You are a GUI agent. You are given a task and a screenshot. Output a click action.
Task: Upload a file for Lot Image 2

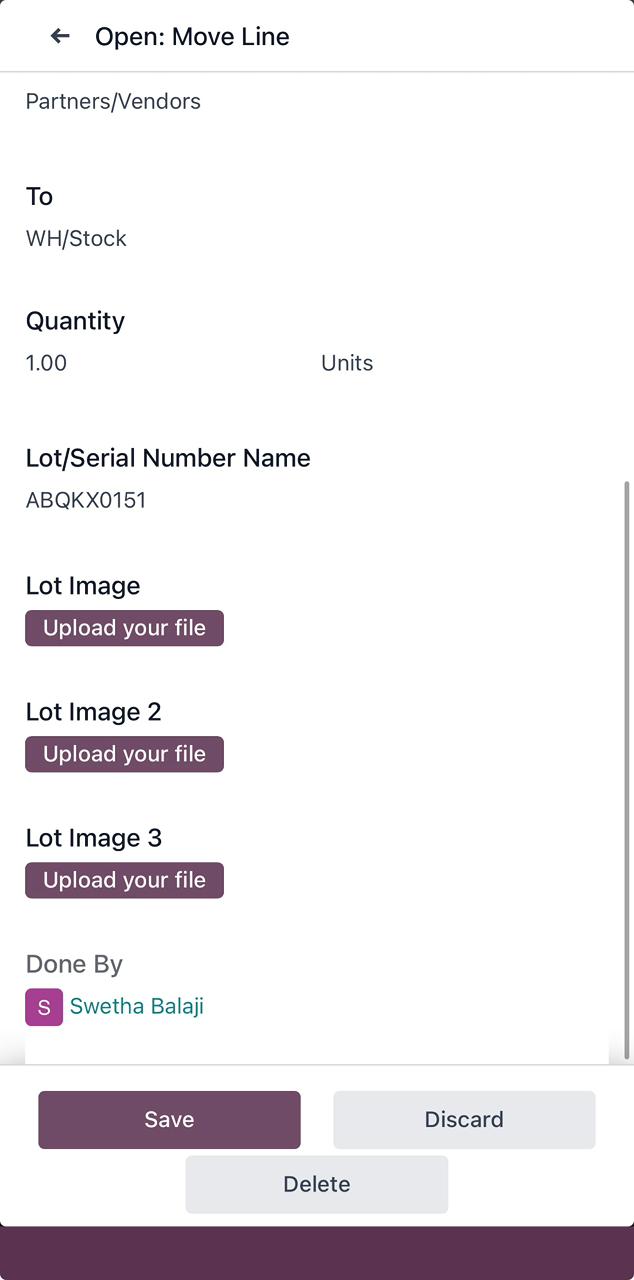click(x=124, y=754)
